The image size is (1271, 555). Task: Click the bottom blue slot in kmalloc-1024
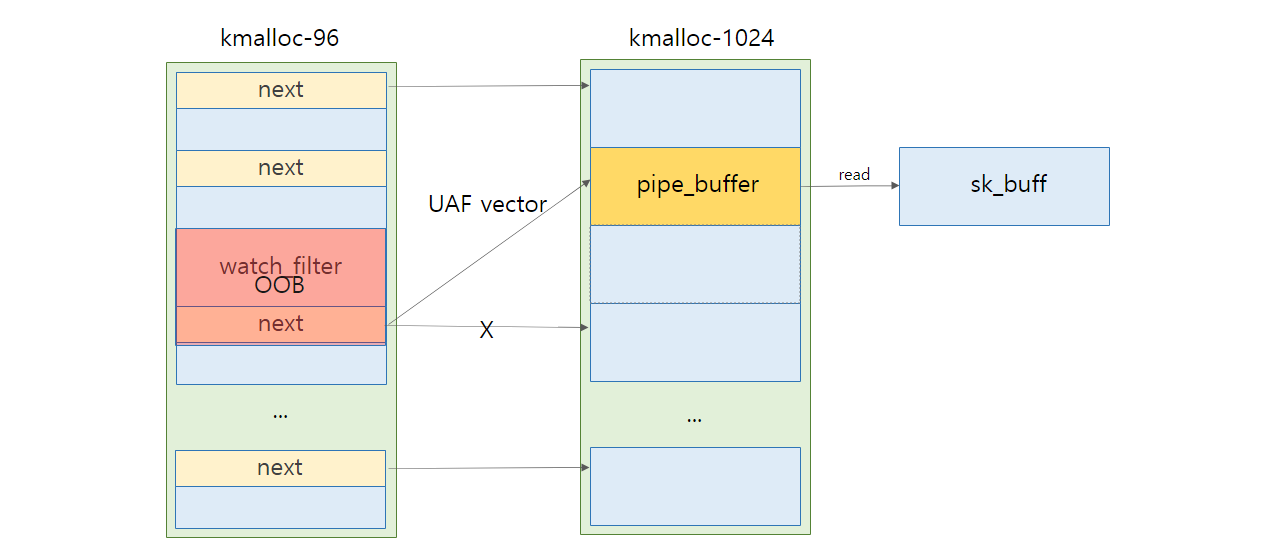click(696, 486)
